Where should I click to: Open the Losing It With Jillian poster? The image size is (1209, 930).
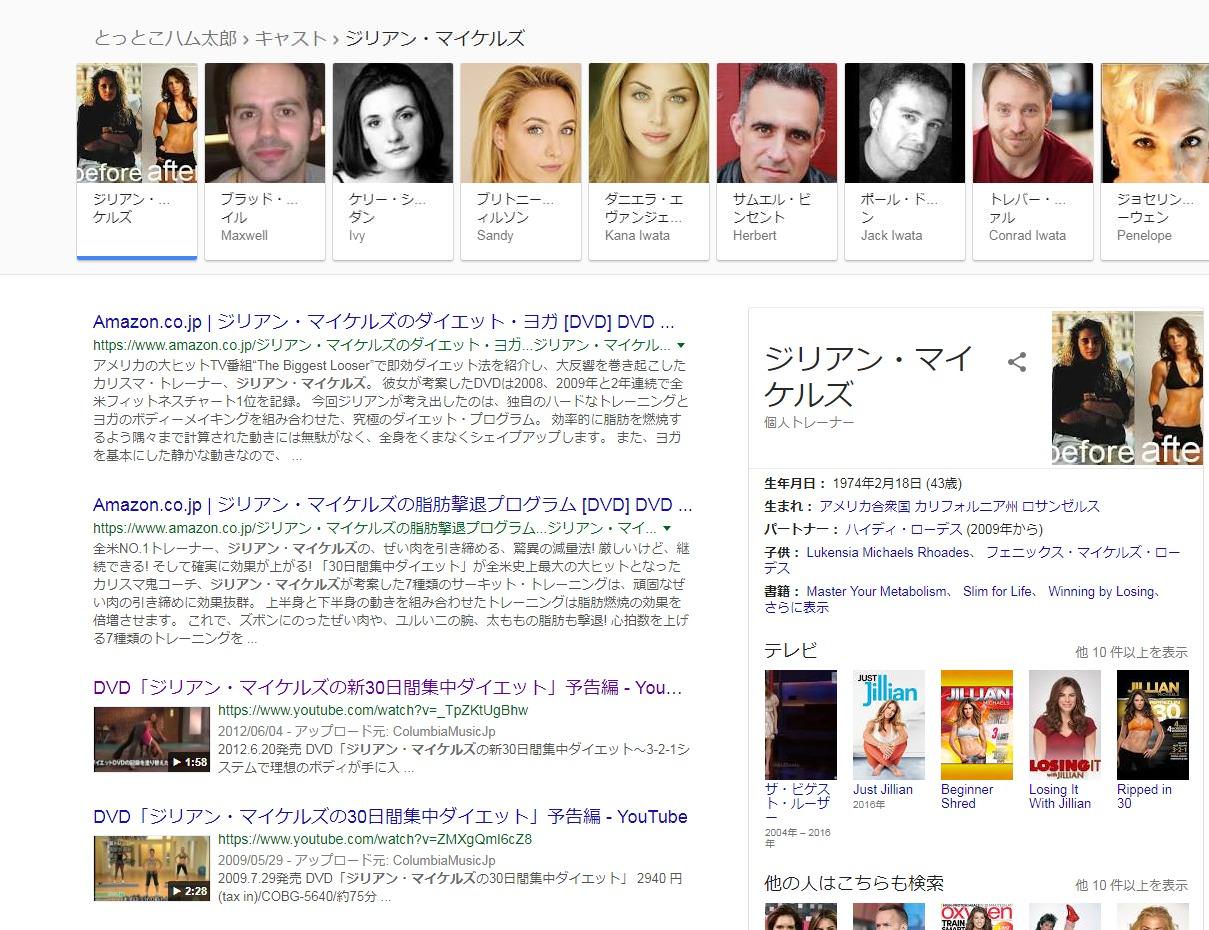point(1065,725)
